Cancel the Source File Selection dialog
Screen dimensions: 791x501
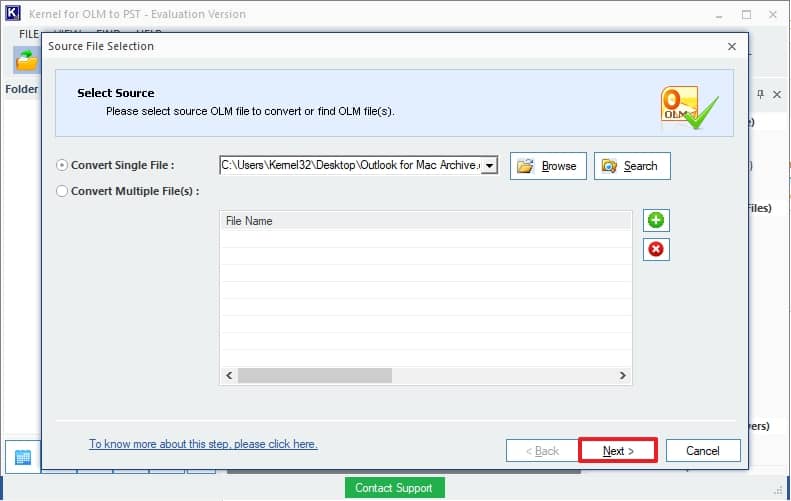click(703, 451)
